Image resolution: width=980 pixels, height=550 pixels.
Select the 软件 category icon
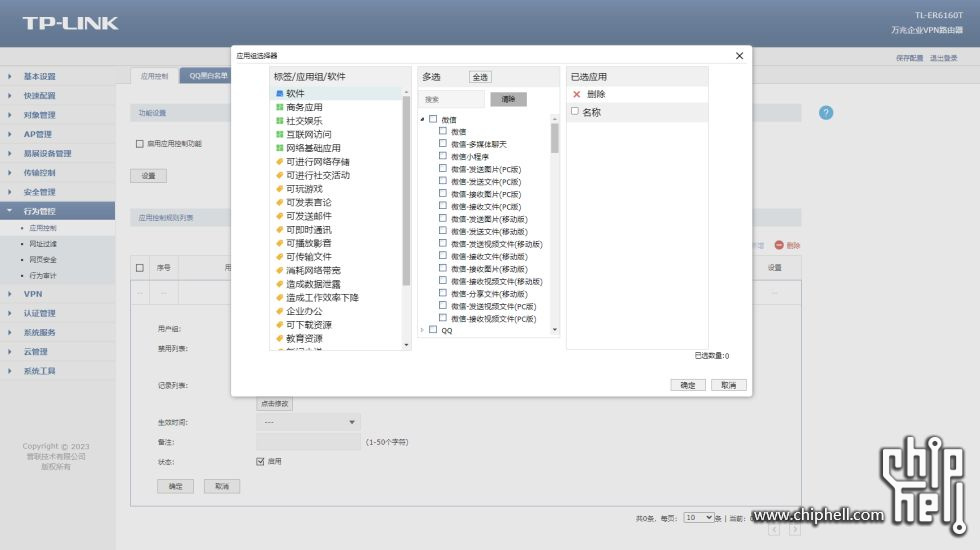[279, 94]
